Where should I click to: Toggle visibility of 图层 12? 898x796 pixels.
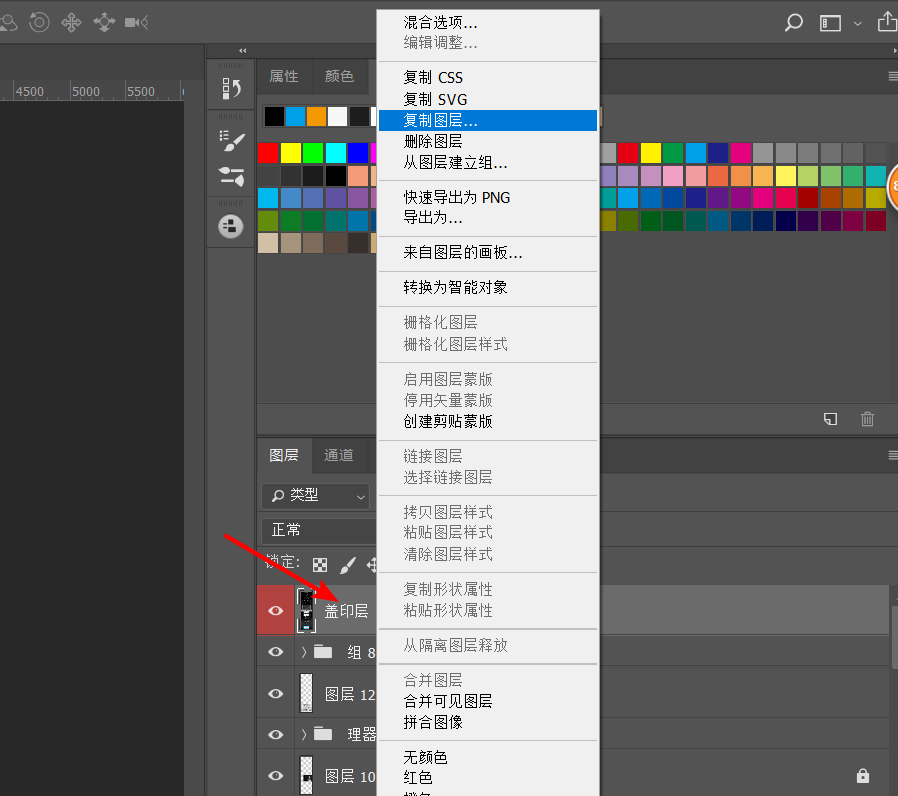pos(275,693)
